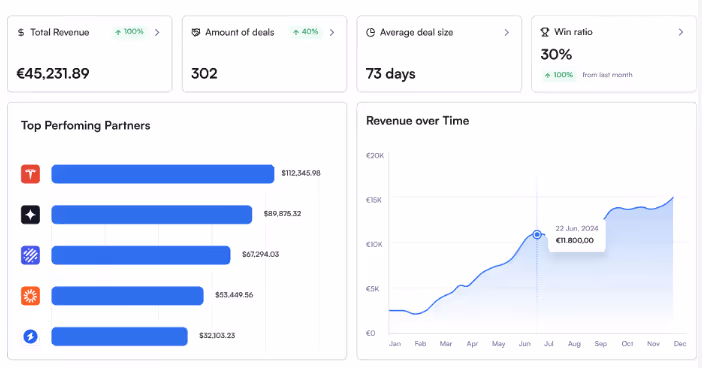Click the Win ratio card title
Image resolution: width=702 pixels, height=368 pixels.
(x=573, y=32)
